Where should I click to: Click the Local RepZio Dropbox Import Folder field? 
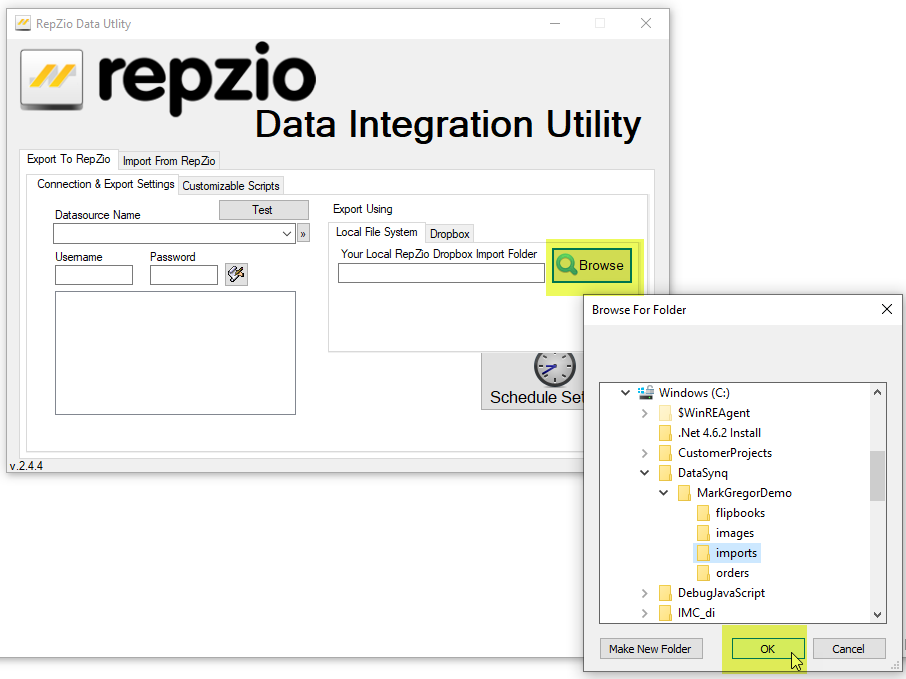point(441,273)
